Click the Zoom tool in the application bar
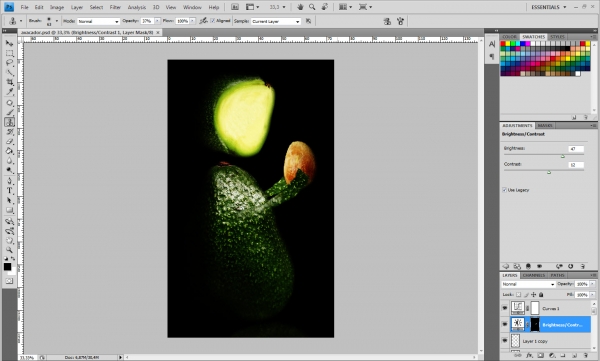 (x=312, y=7)
